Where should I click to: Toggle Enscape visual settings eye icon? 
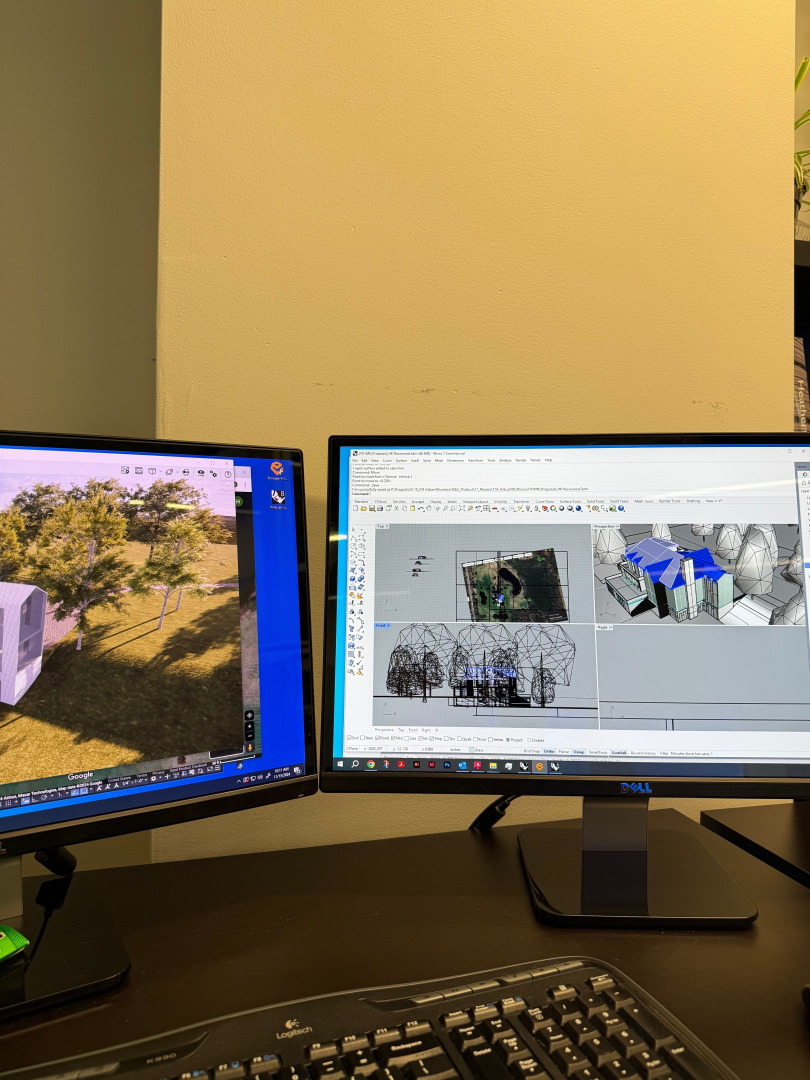point(200,473)
